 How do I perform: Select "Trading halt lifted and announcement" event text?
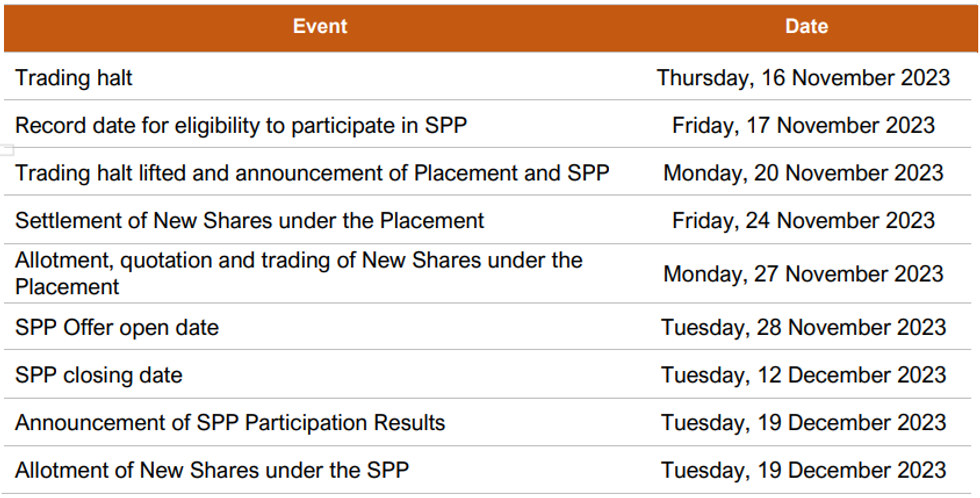pyautogui.click(x=312, y=172)
